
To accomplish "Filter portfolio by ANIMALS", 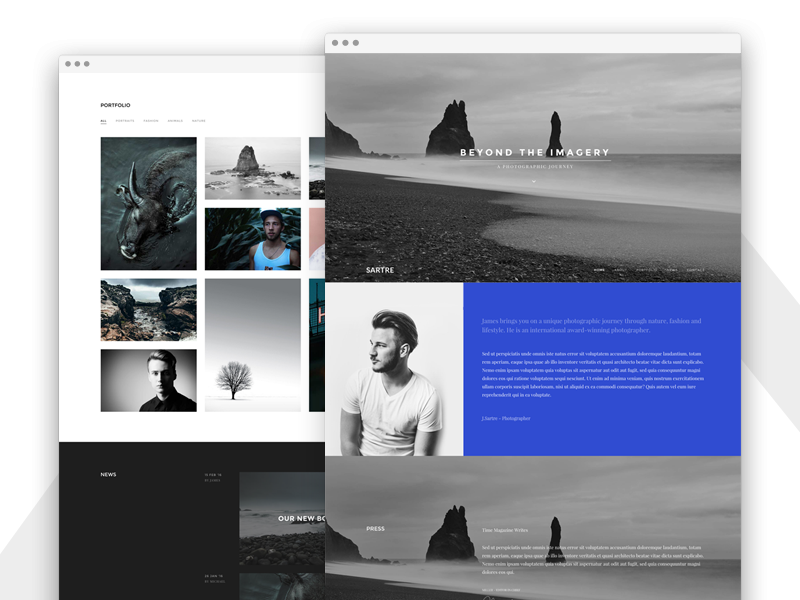I will (x=175, y=121).
